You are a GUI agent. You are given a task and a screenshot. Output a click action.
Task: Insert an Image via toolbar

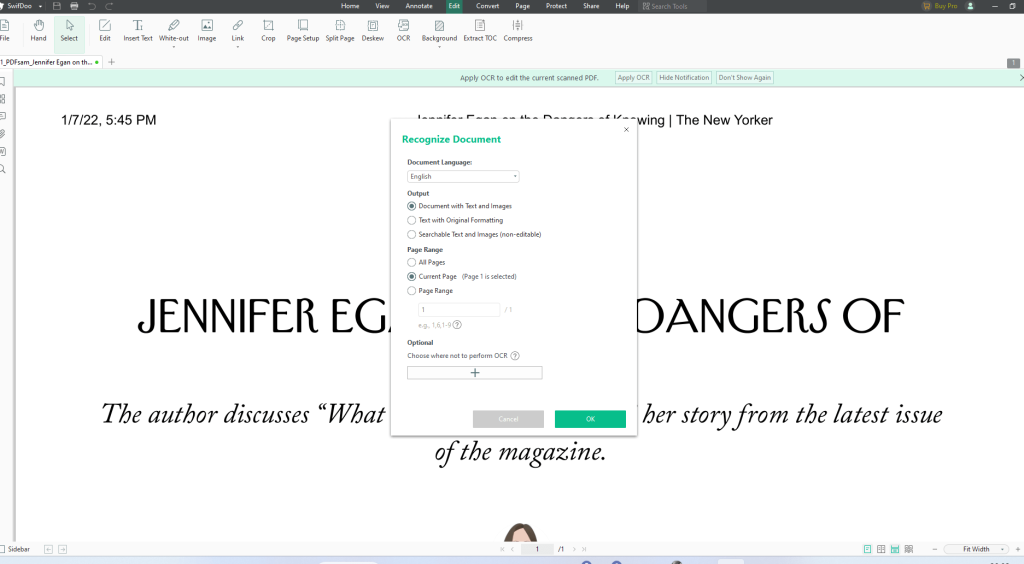[x=206, y=31]
